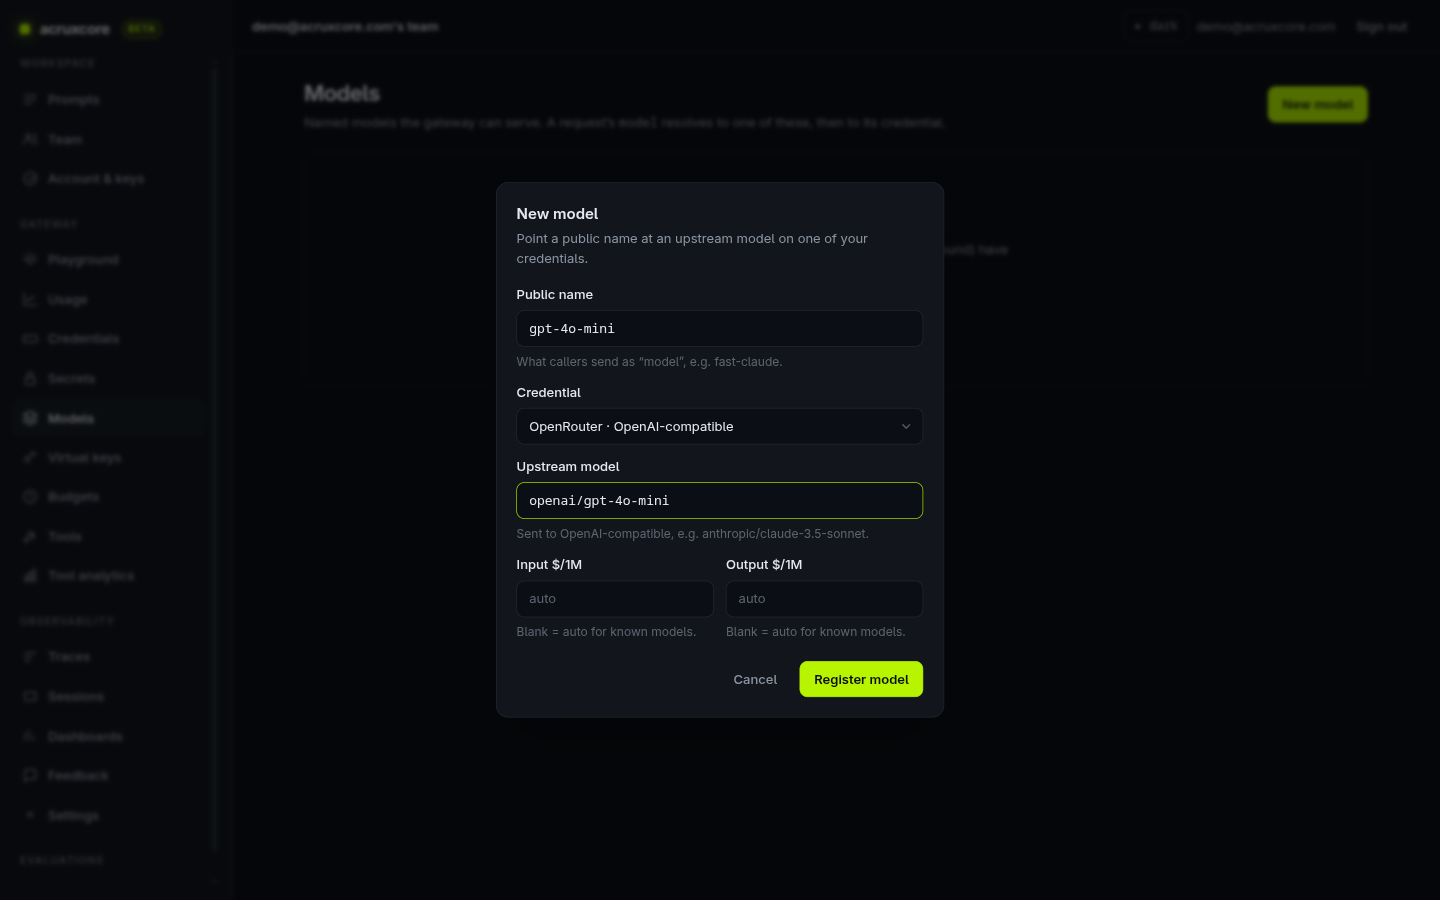The image size is (1440, 900).
Task: Click the Tools wrench icon
Action: [x=30, y=536]
